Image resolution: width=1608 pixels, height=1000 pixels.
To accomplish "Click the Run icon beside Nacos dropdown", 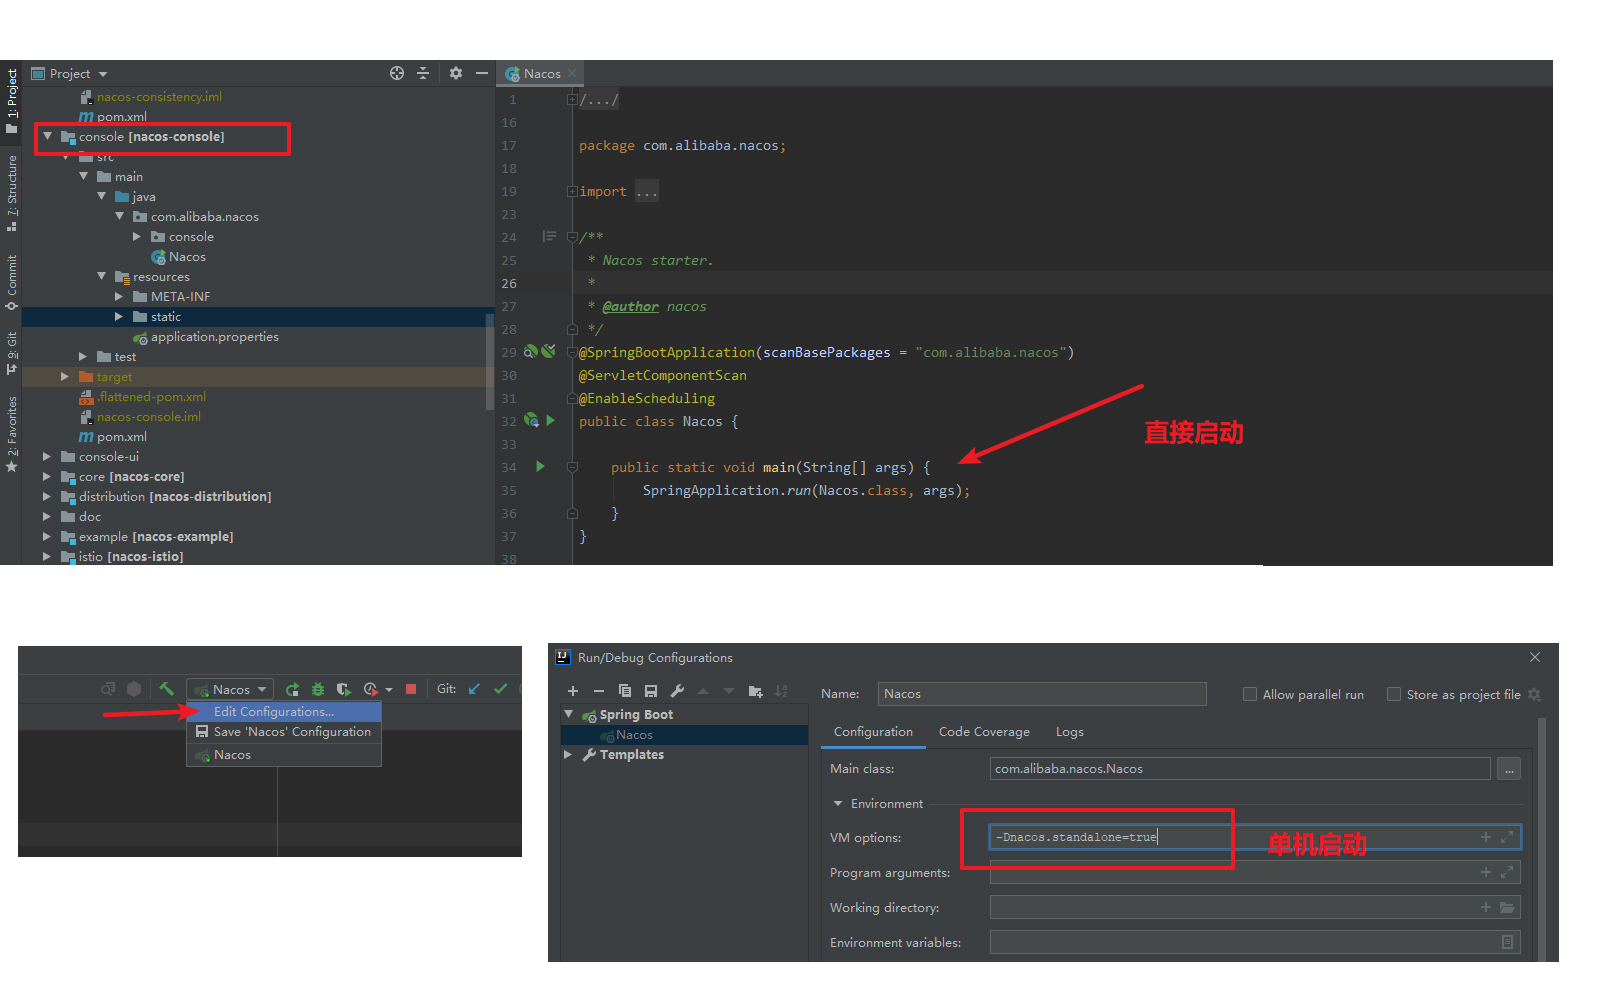I will point(292,689).
